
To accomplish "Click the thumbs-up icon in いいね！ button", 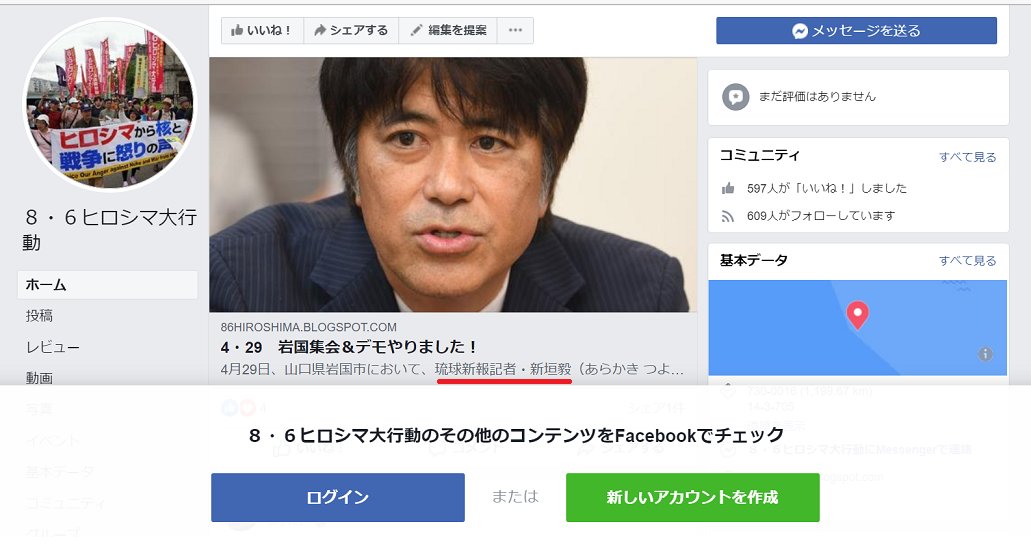I will 237,30.
